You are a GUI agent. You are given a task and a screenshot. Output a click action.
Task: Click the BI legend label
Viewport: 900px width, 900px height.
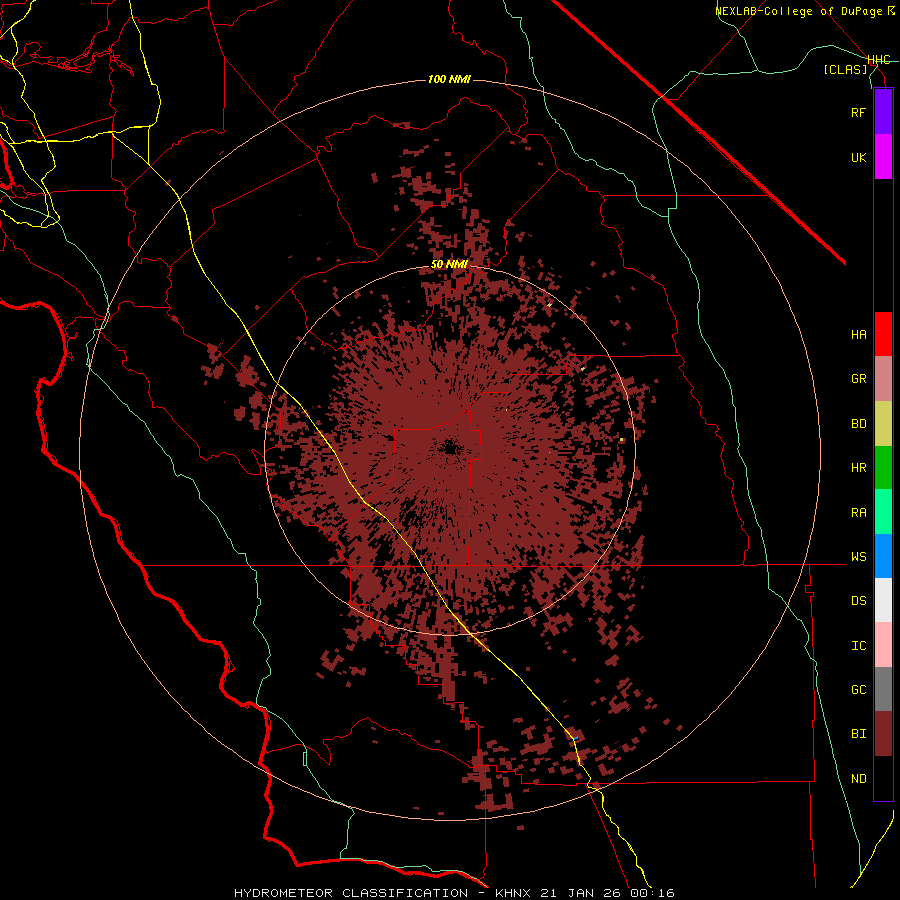859,734
